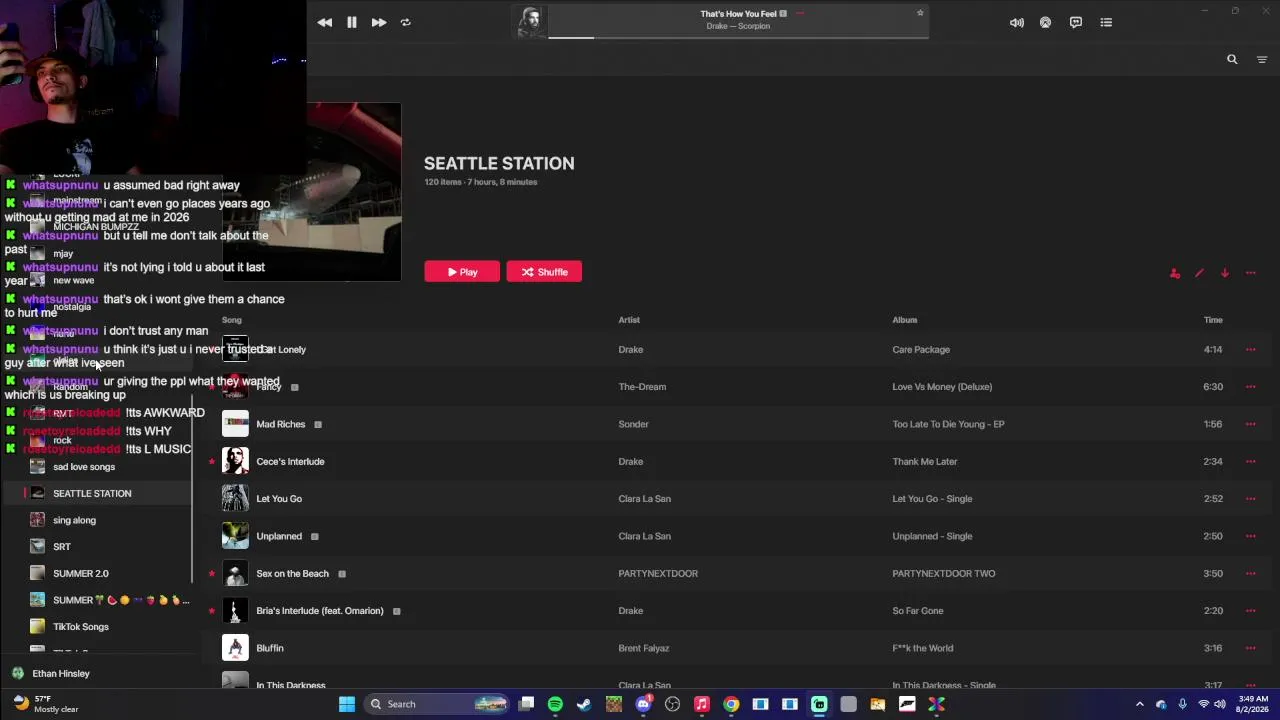Select the song Cece's Interlude
1280x720 pixels.
(x=290, y=462)
